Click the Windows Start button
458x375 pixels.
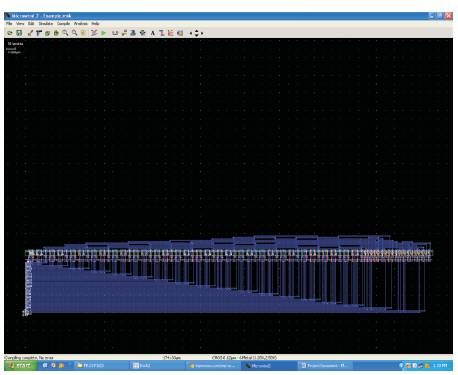pos(21,365)
